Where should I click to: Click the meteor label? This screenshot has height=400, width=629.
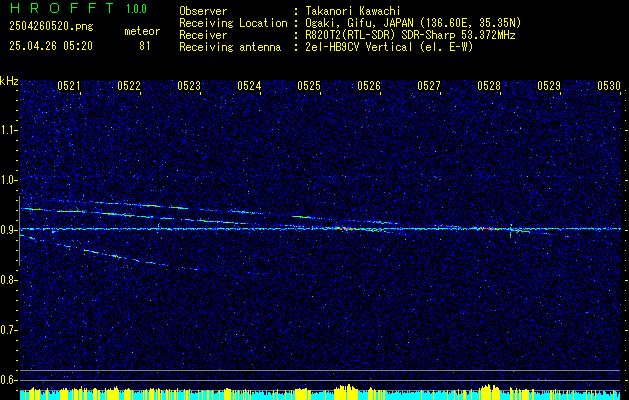142,31
